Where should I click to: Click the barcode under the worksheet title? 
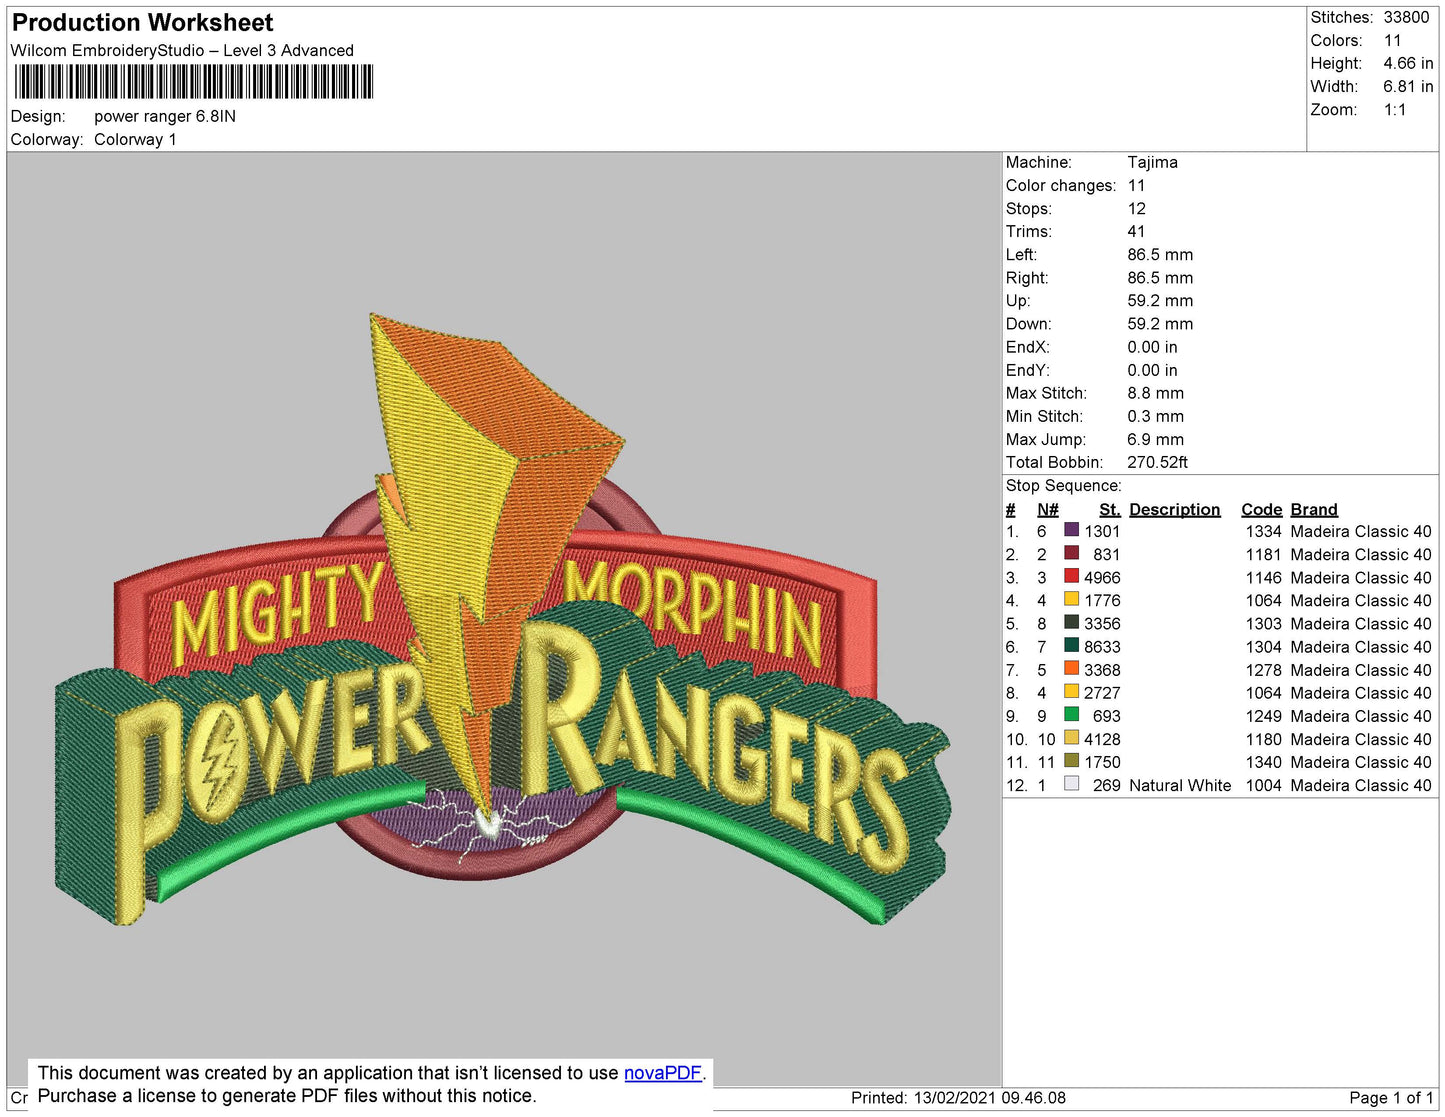(194, 82)
